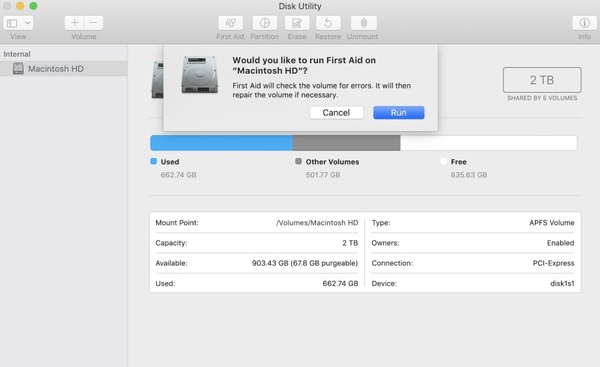
Task: Click the 'Mount Point:' label
Action: tap(177, 223)
